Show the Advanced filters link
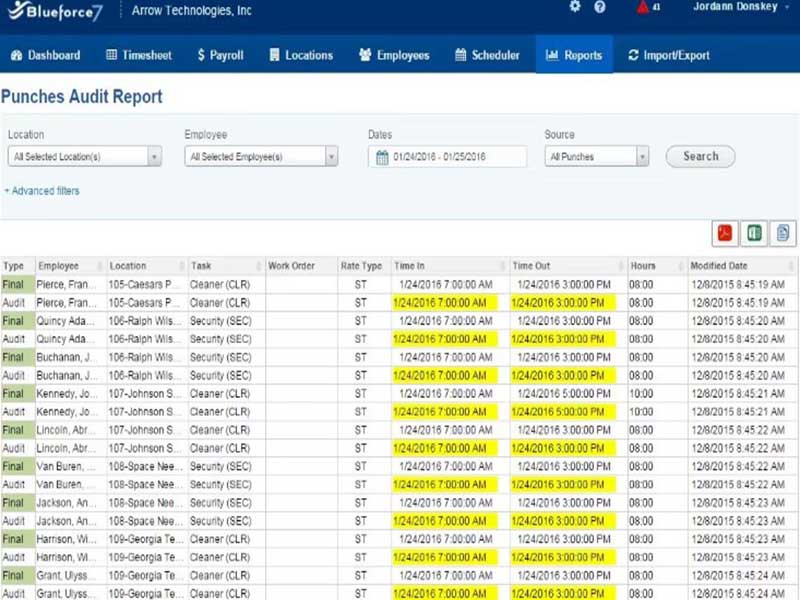Screen dimensions: 800x600 (42, 191)
